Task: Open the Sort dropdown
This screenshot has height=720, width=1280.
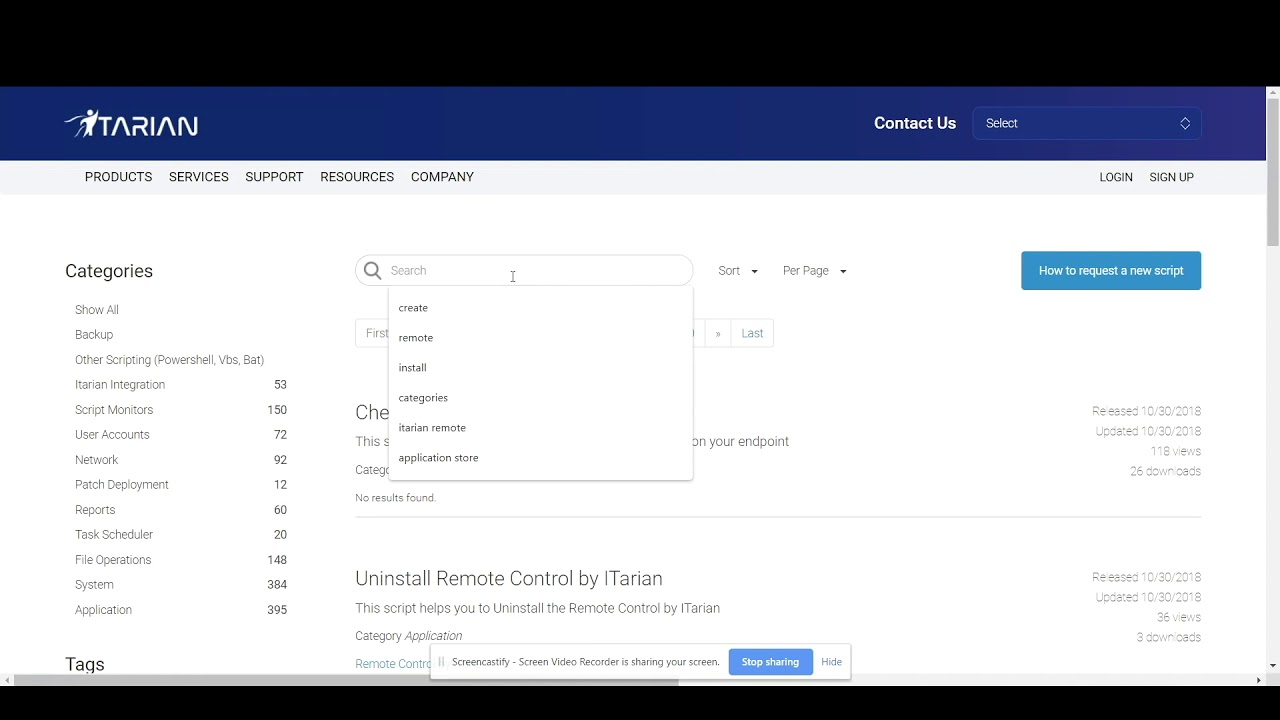Action: 738,271
